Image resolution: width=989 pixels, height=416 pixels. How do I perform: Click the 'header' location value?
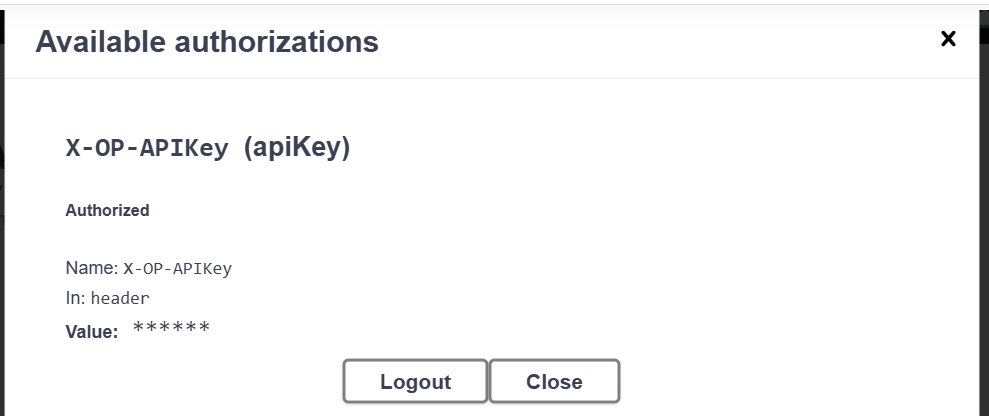(120, 298)
